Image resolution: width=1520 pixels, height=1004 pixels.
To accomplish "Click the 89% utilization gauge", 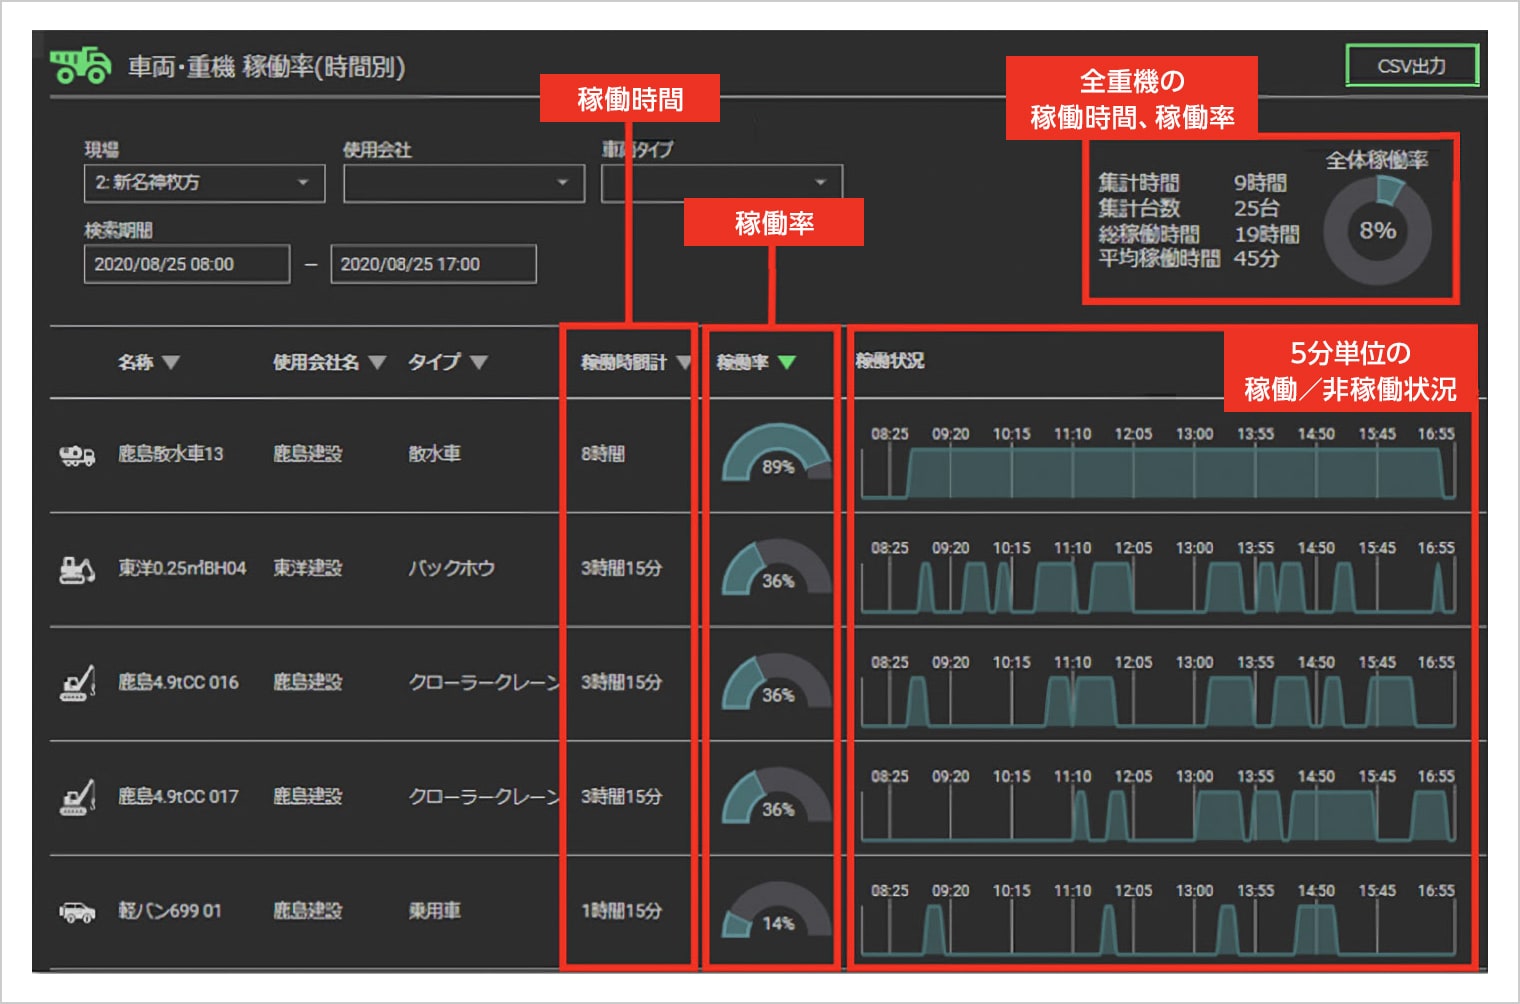I will [777, 453].
